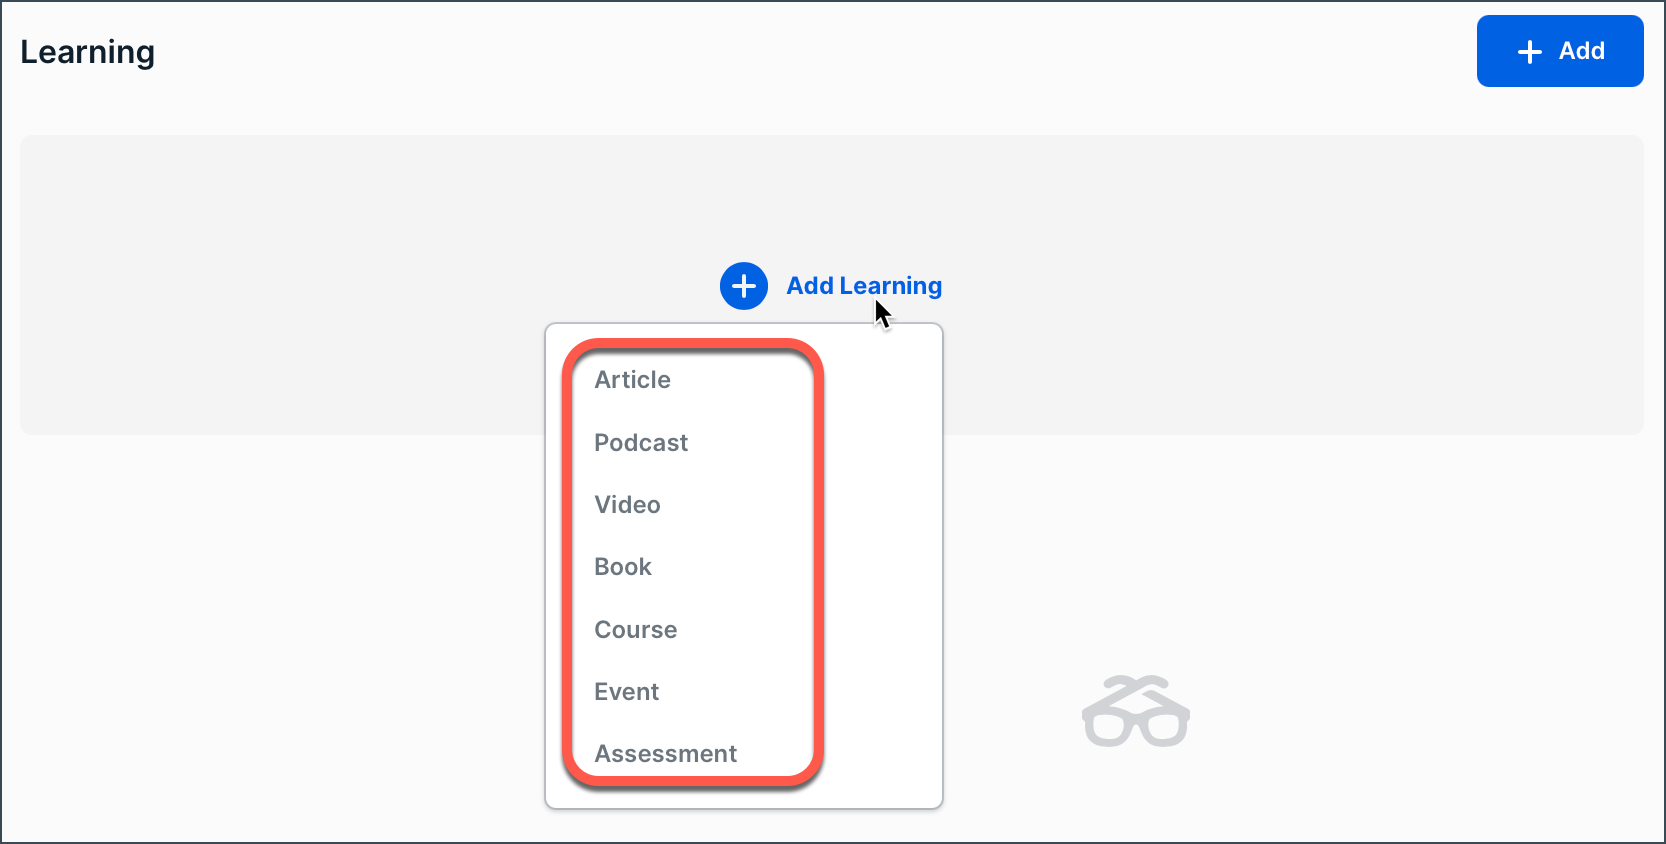Viewport: 1666px width, 844px height.
Task: Open the Add Learning link text
Action: tap(864, 286)
